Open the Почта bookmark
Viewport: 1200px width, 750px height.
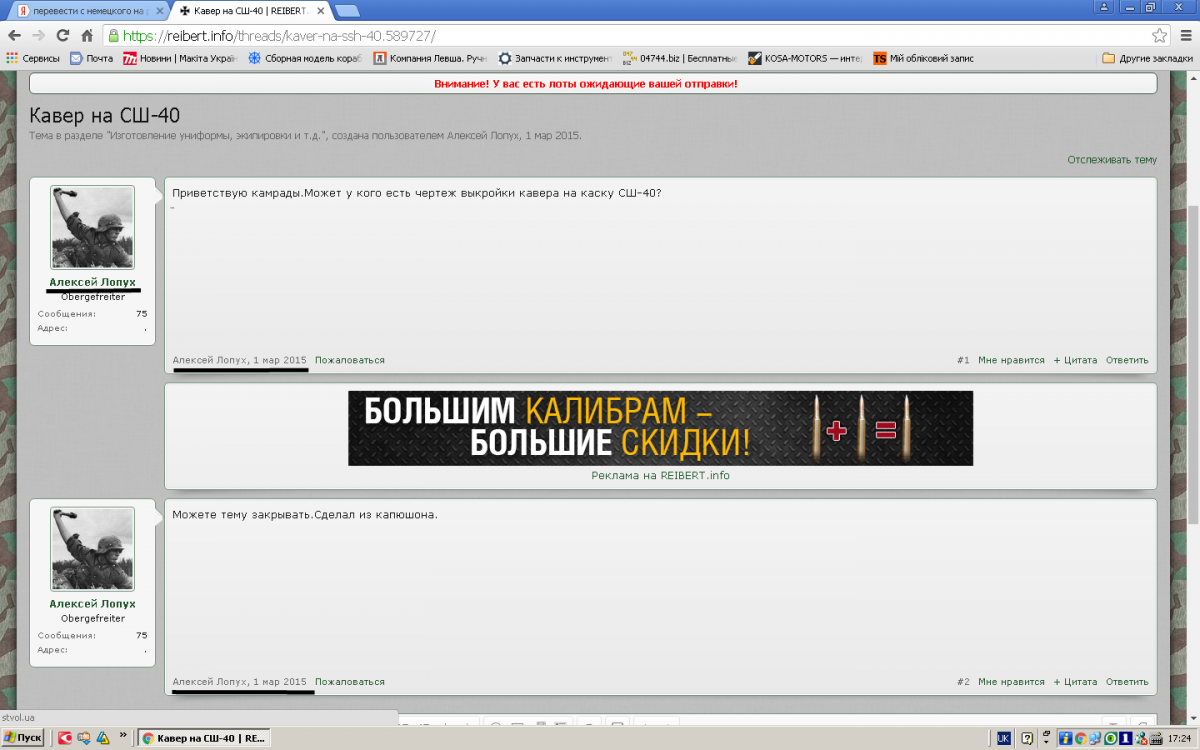[91, 58]
